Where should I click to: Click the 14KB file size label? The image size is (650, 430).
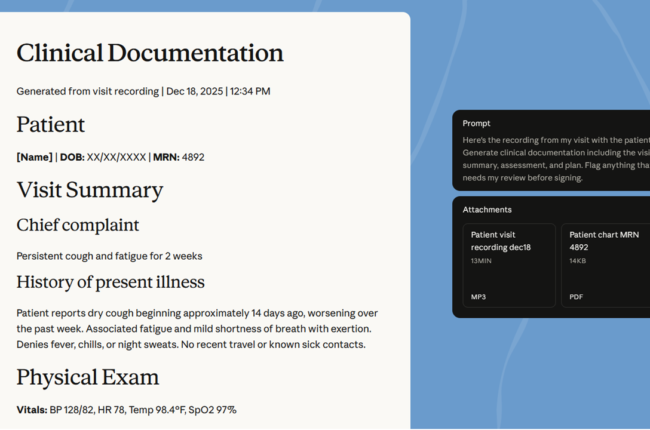tap(578, 261)
